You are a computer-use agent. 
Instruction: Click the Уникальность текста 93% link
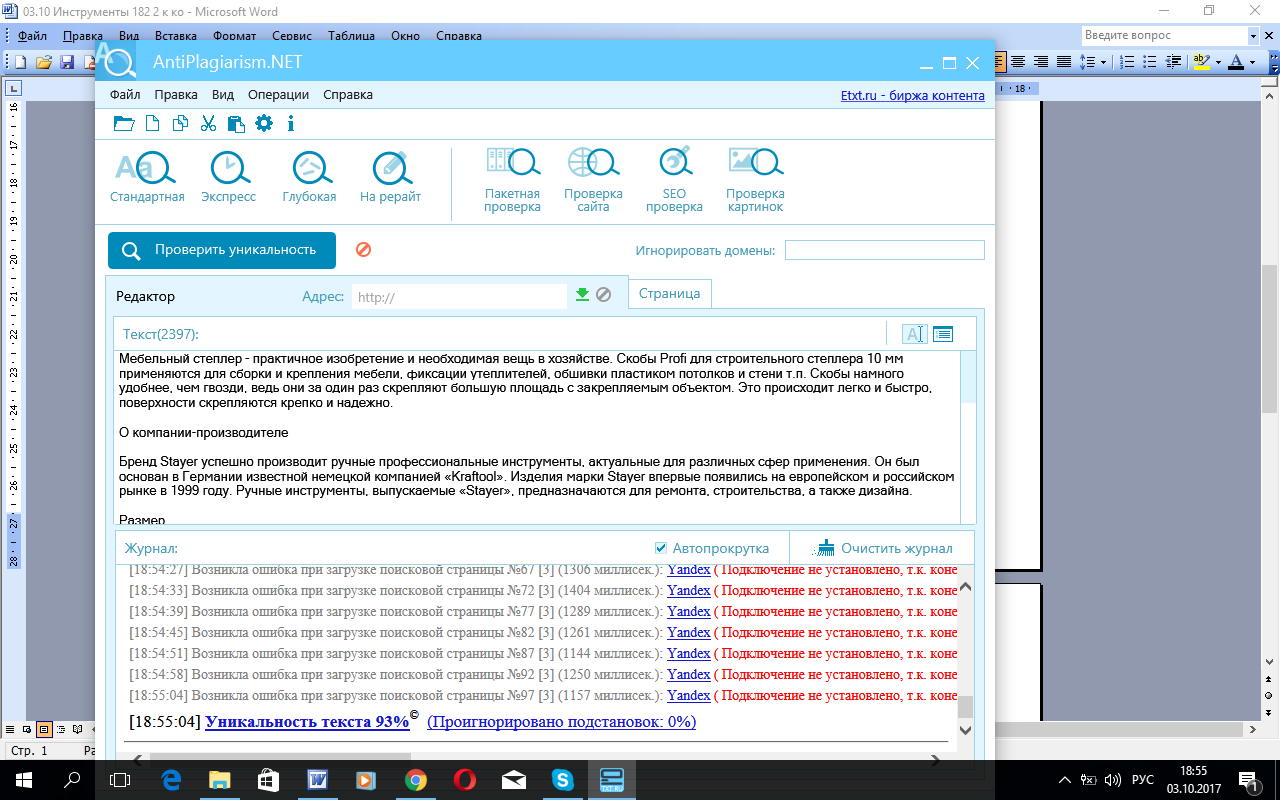[307, 721]
